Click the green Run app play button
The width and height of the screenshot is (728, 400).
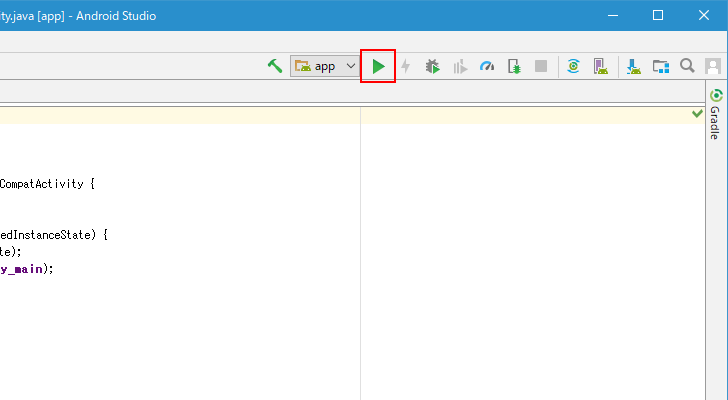[378, 66]
